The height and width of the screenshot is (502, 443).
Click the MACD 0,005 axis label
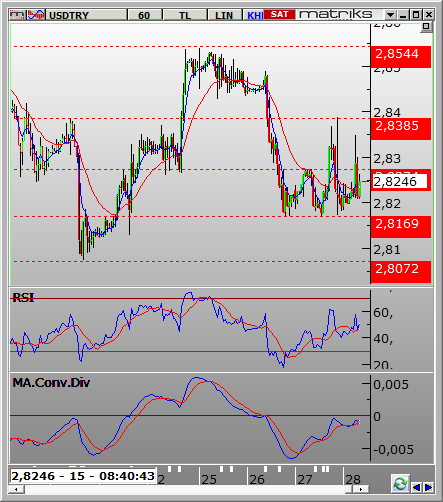click(391, 385)
